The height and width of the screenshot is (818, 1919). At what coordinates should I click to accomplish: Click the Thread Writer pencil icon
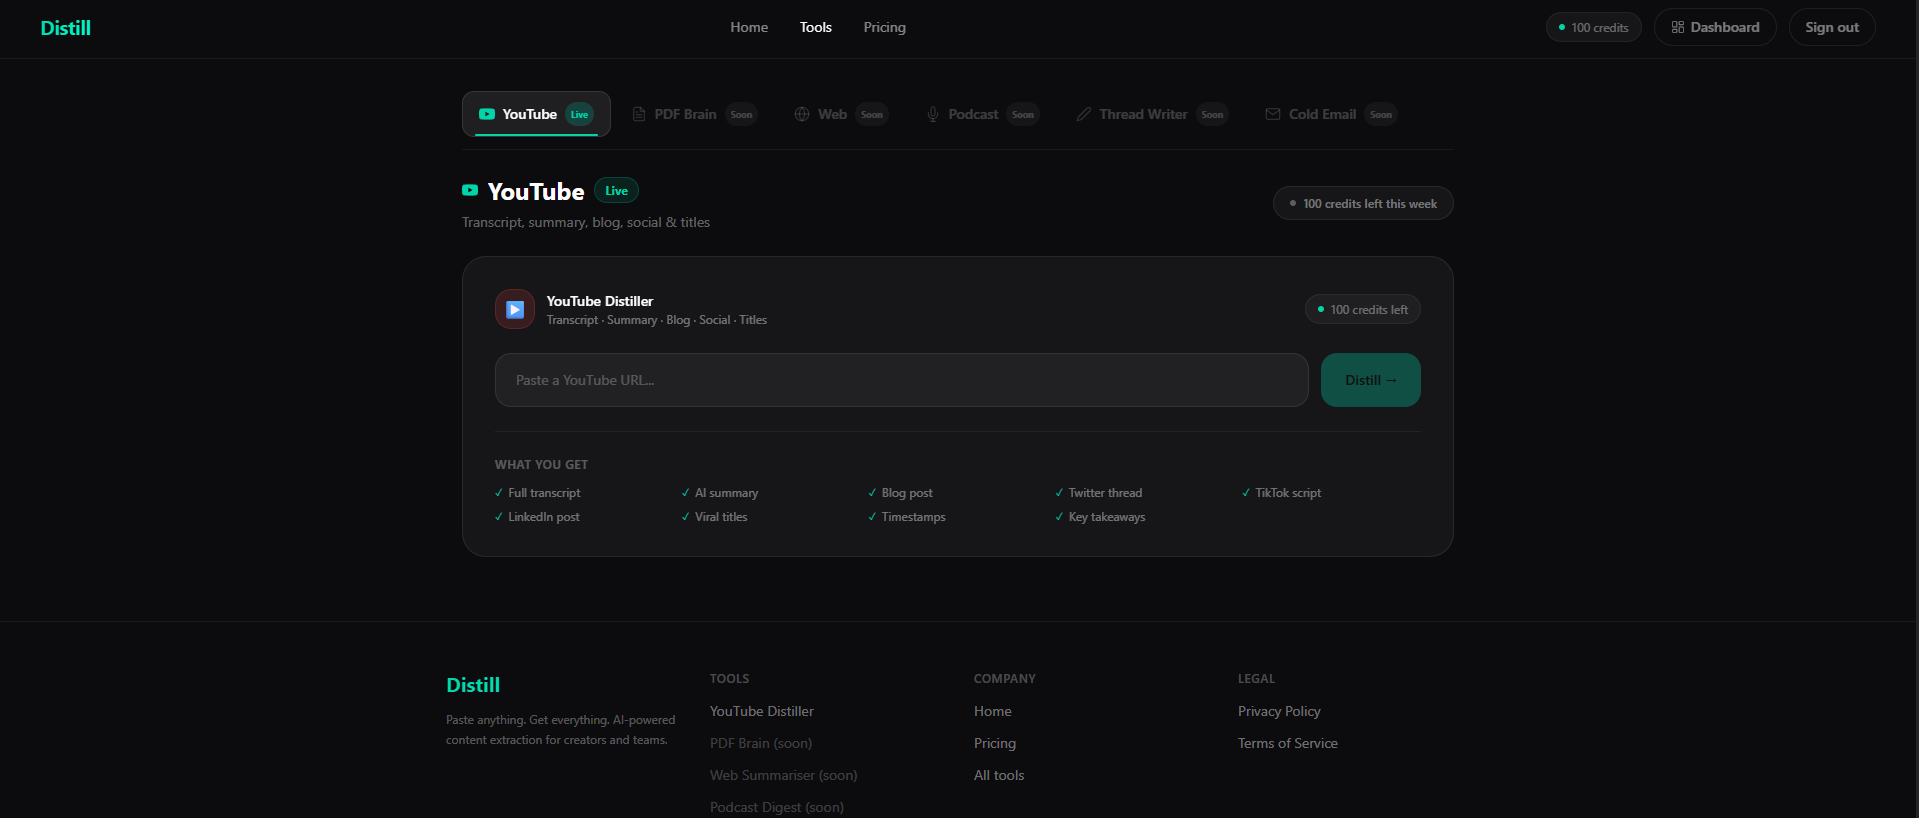pos(1084,114)
